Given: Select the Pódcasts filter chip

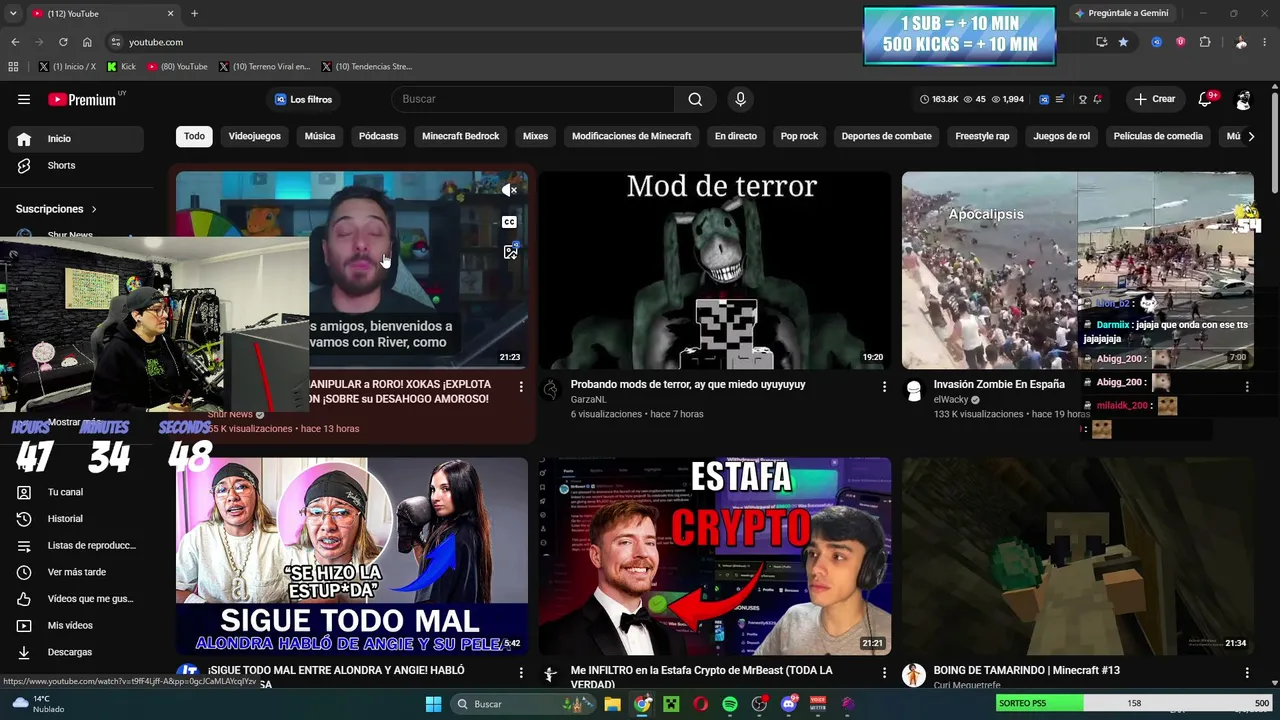Looking at the screenshot, I should (379, 136).
